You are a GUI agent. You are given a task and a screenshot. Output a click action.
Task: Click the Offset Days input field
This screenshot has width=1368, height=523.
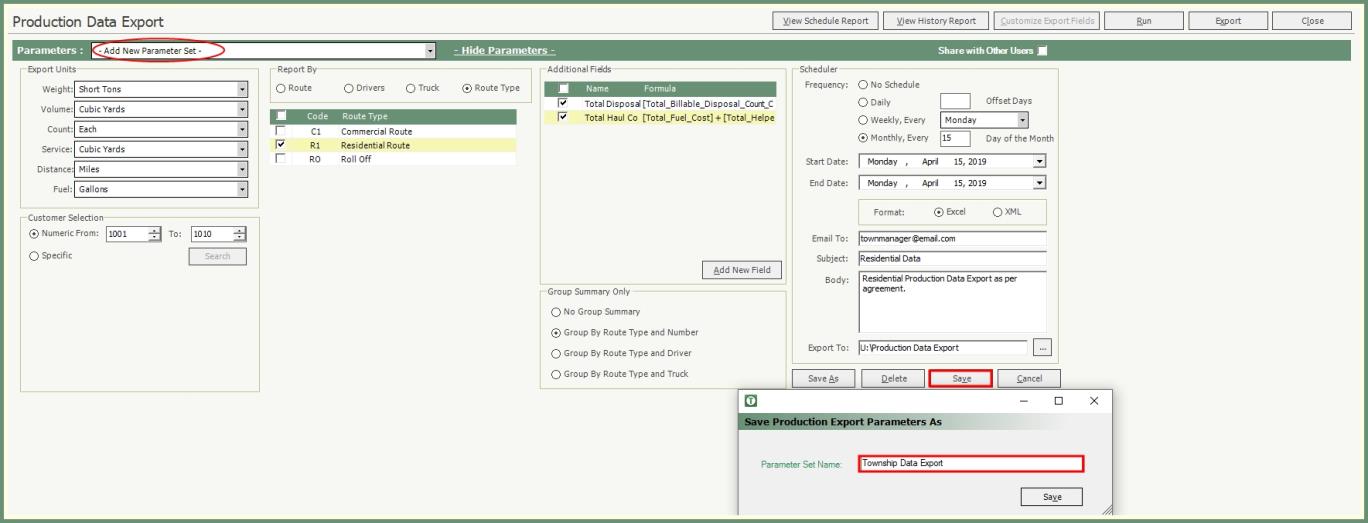(x=955, y=101)
